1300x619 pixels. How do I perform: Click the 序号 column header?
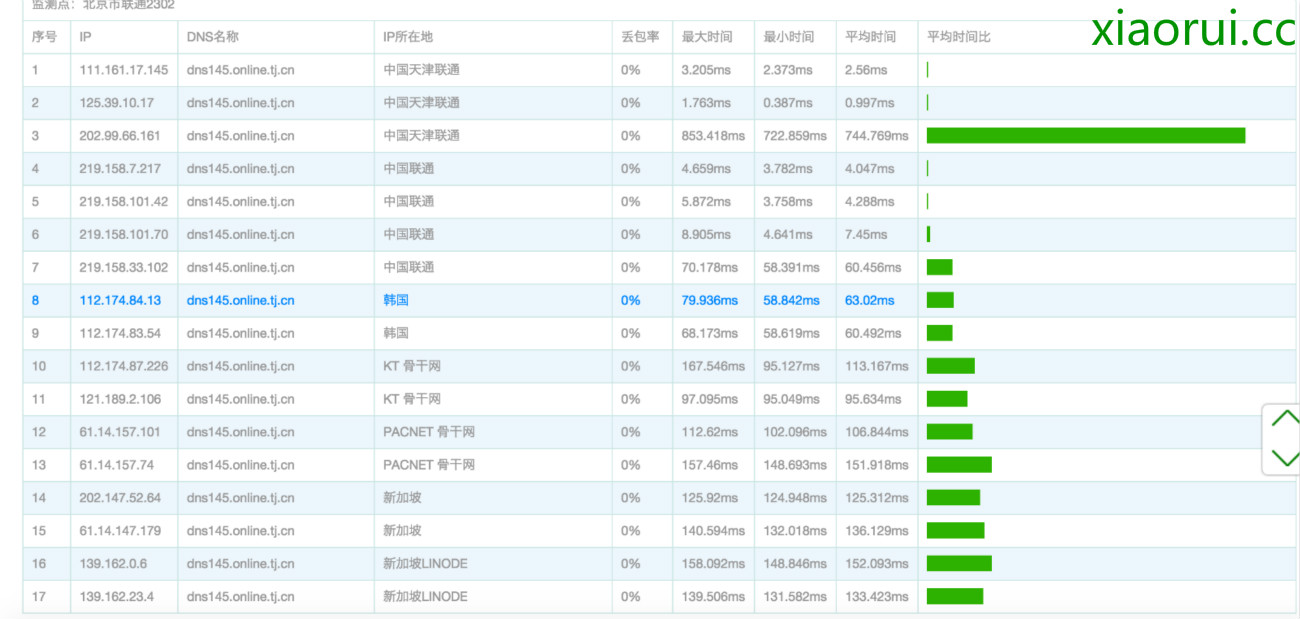pos(44,37)
